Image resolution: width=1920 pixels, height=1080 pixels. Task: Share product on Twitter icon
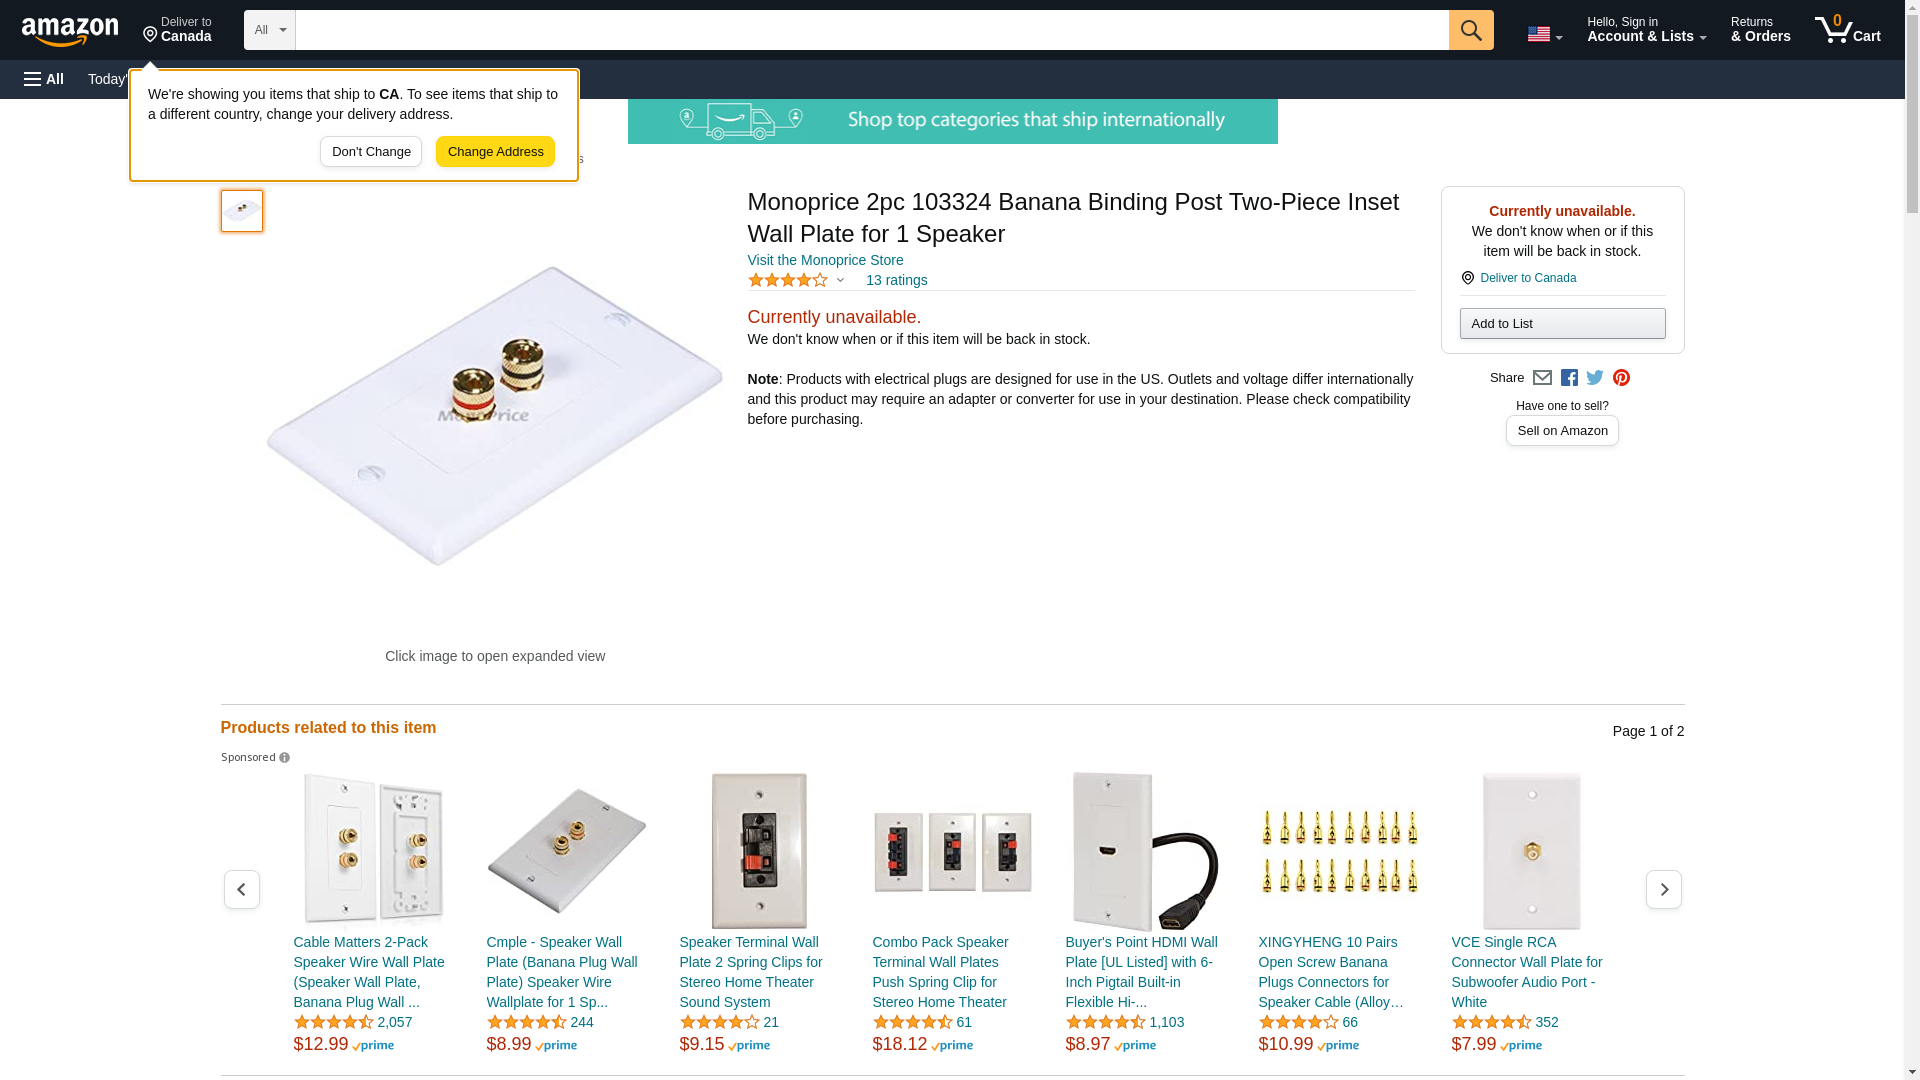(1595, 378)
